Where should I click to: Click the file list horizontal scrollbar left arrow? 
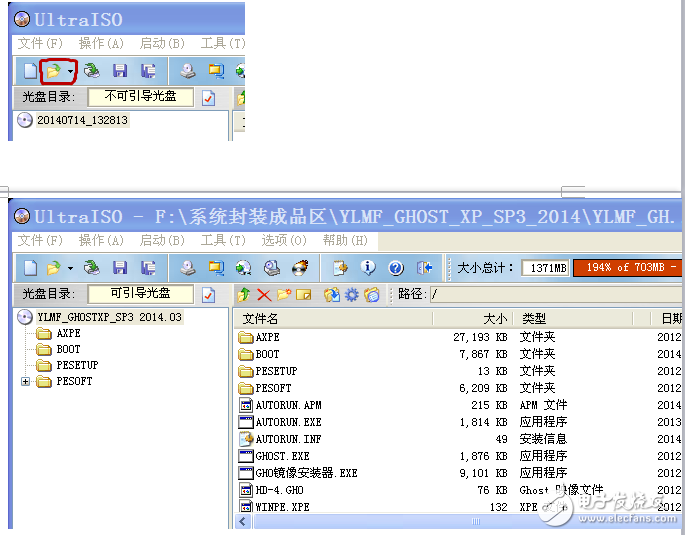tap(243, 521)
